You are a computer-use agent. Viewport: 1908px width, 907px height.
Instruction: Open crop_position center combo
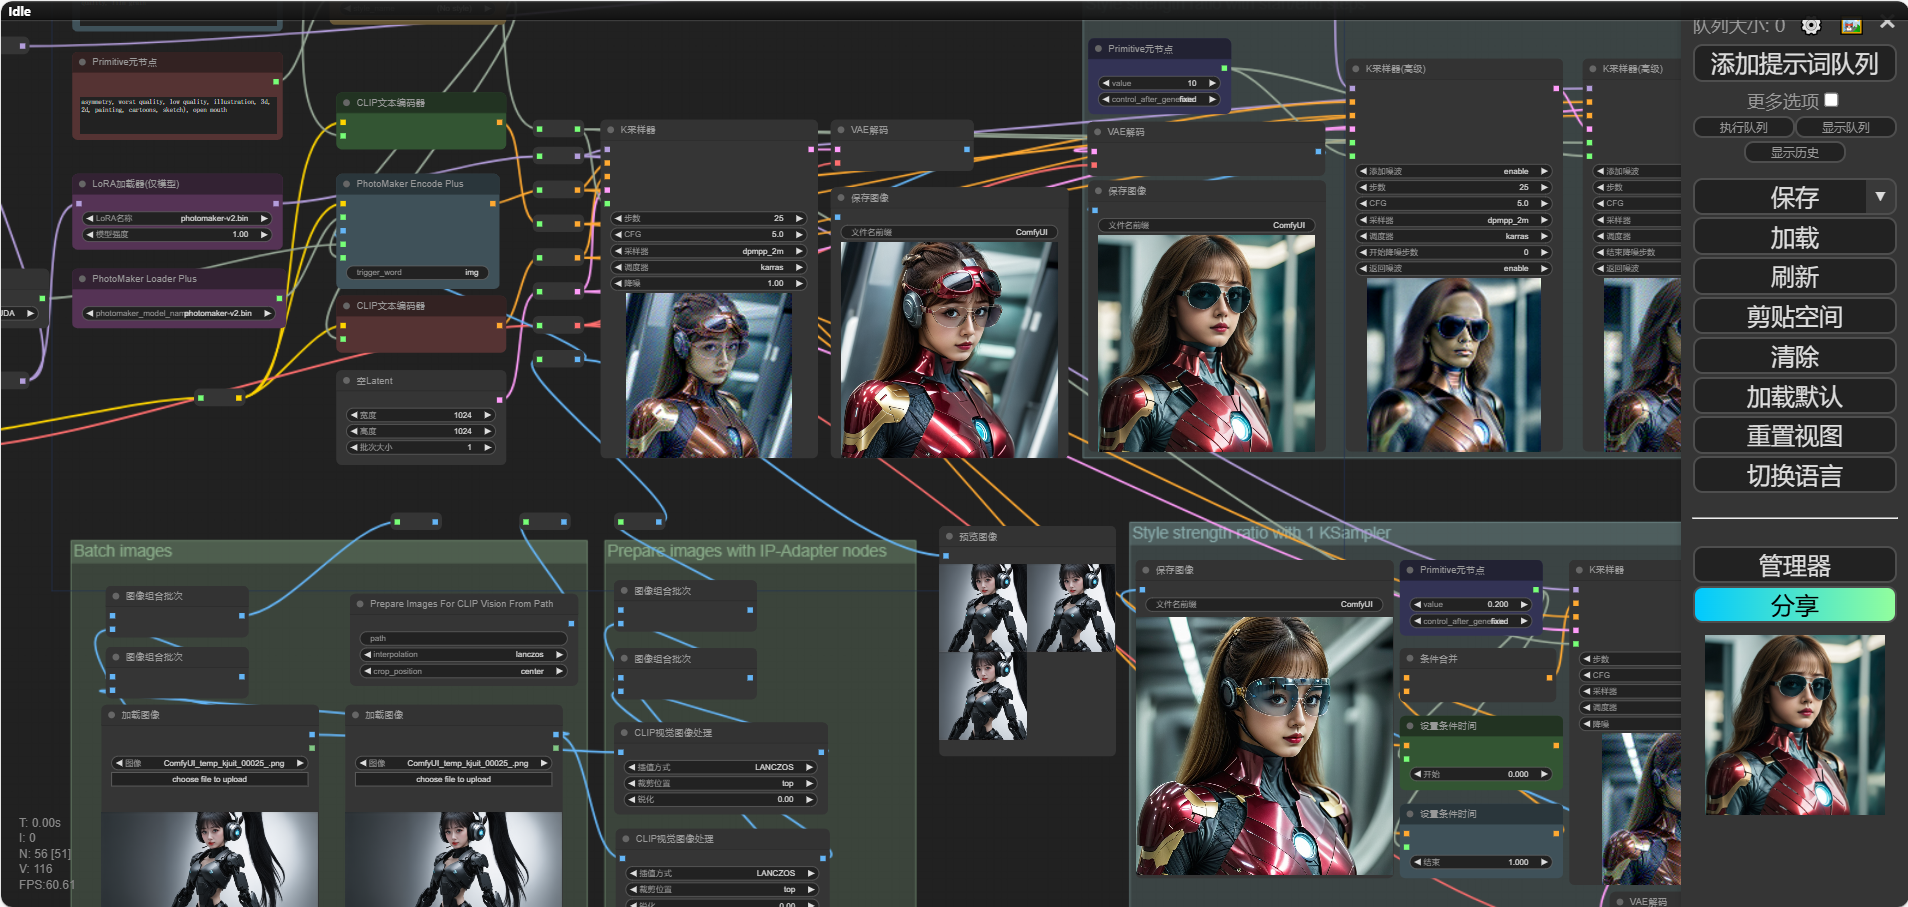[x=463, y=671]
